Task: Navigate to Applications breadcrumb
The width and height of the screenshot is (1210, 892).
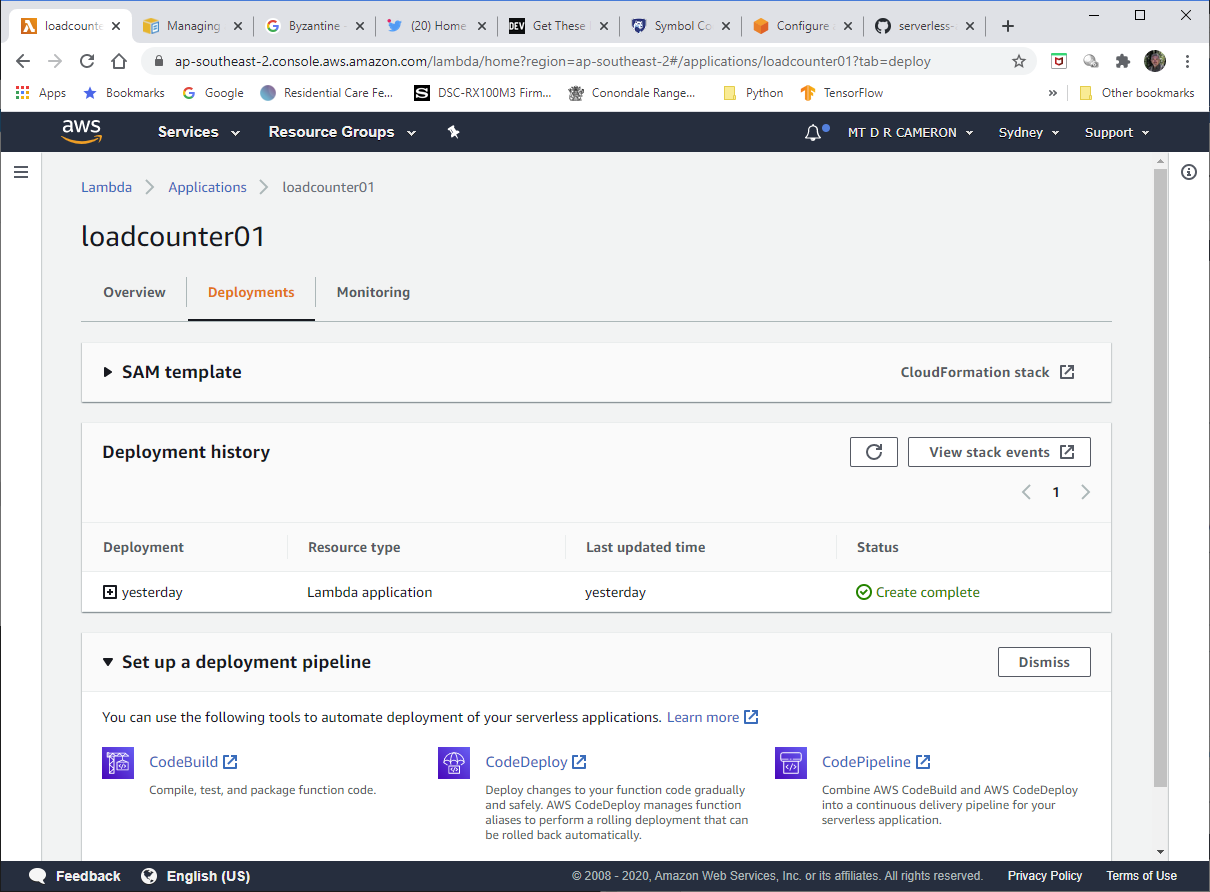Action: pyautogui.click(x=207, y=187)
